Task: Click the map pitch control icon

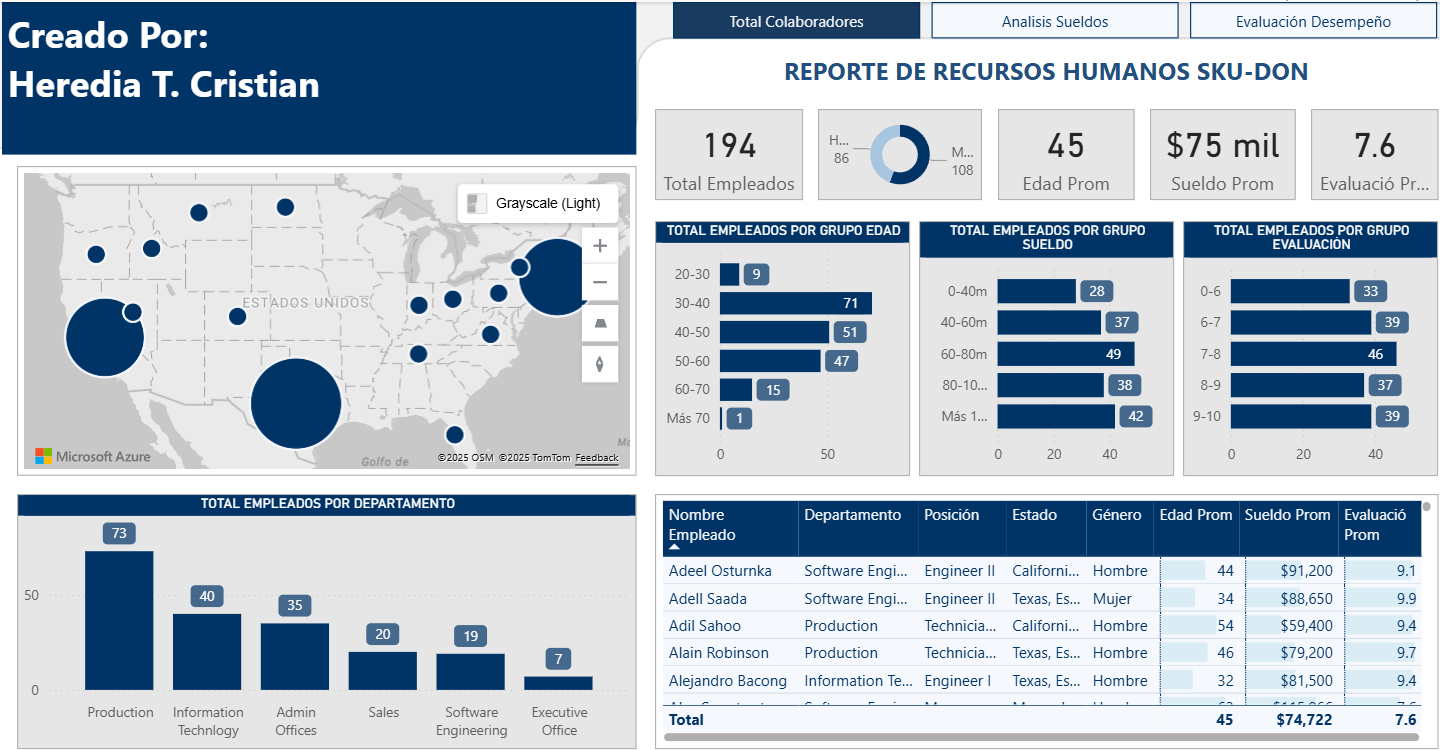Action: pyautogui.click(x=600, y=324)
